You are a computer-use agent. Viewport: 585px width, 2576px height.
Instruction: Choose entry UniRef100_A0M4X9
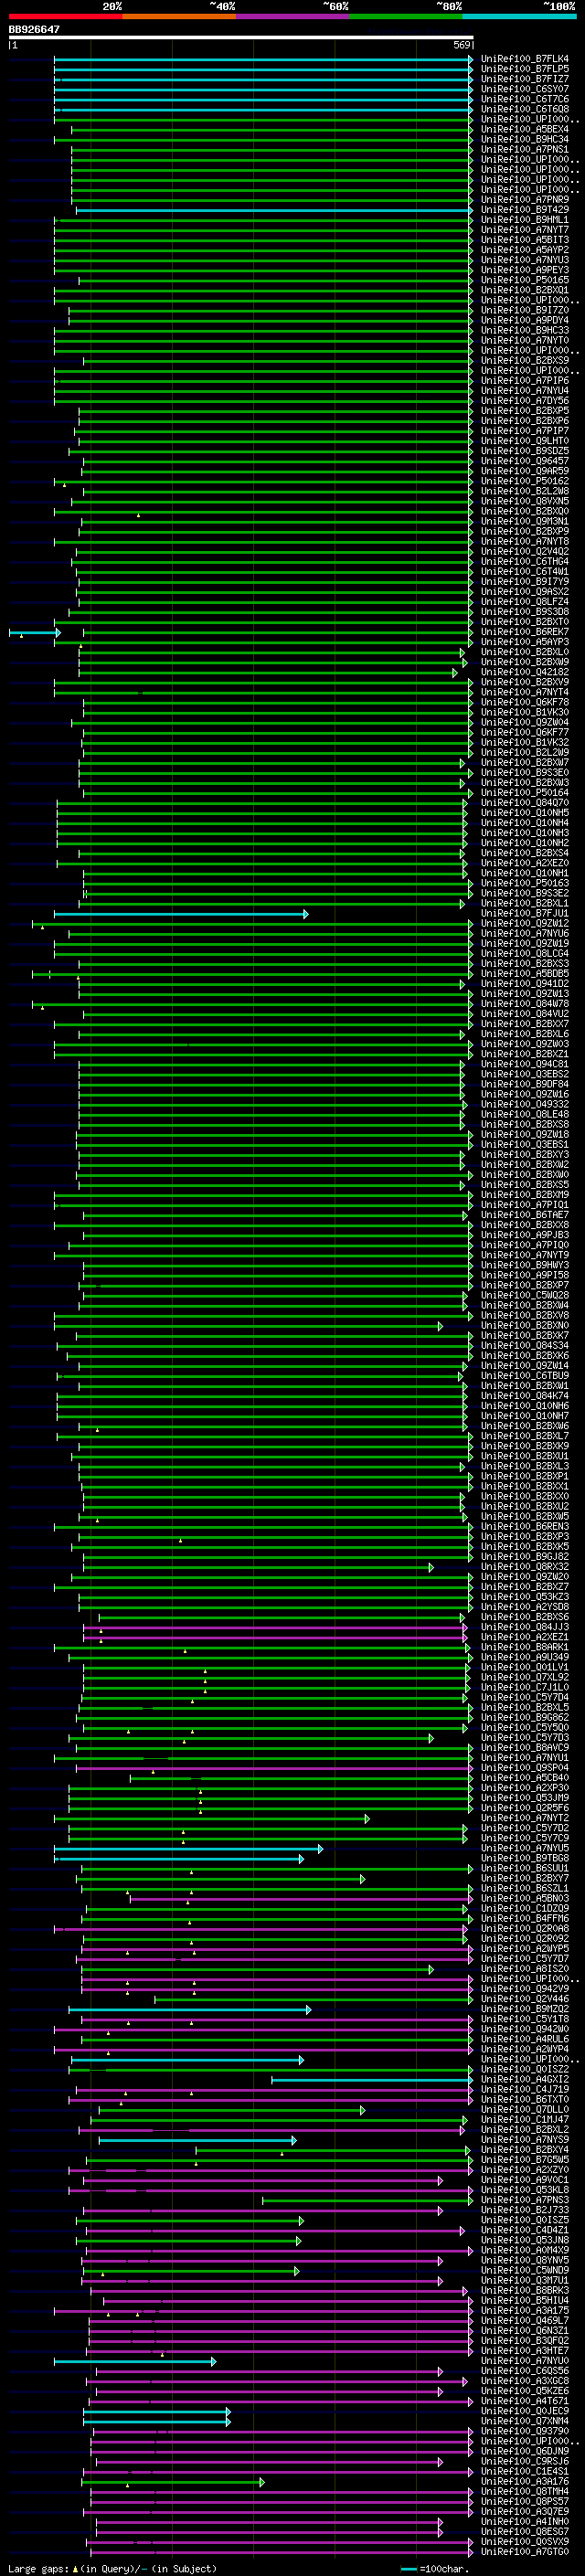pyautogui.click(x=525, y=2252)
